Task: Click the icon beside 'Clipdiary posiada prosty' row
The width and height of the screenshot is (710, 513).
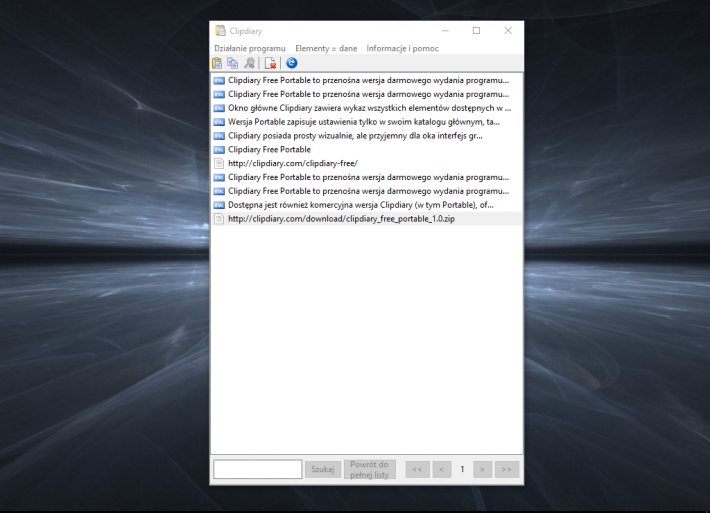Action: coord(219,136)
